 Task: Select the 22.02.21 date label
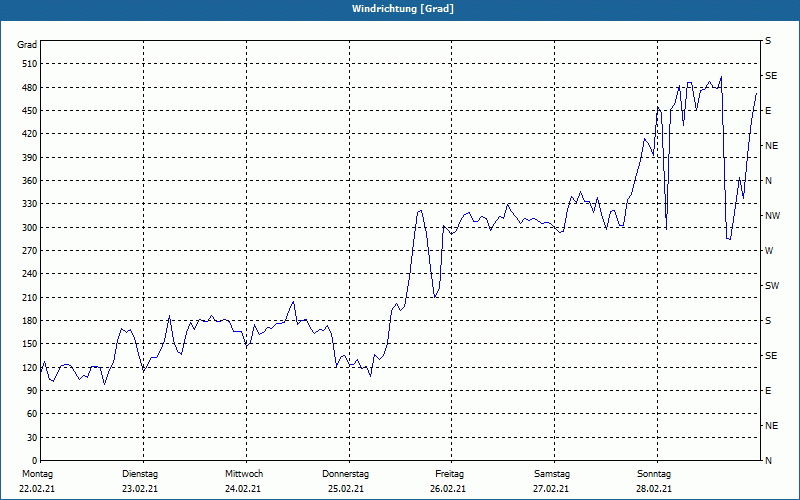[37, 489]
